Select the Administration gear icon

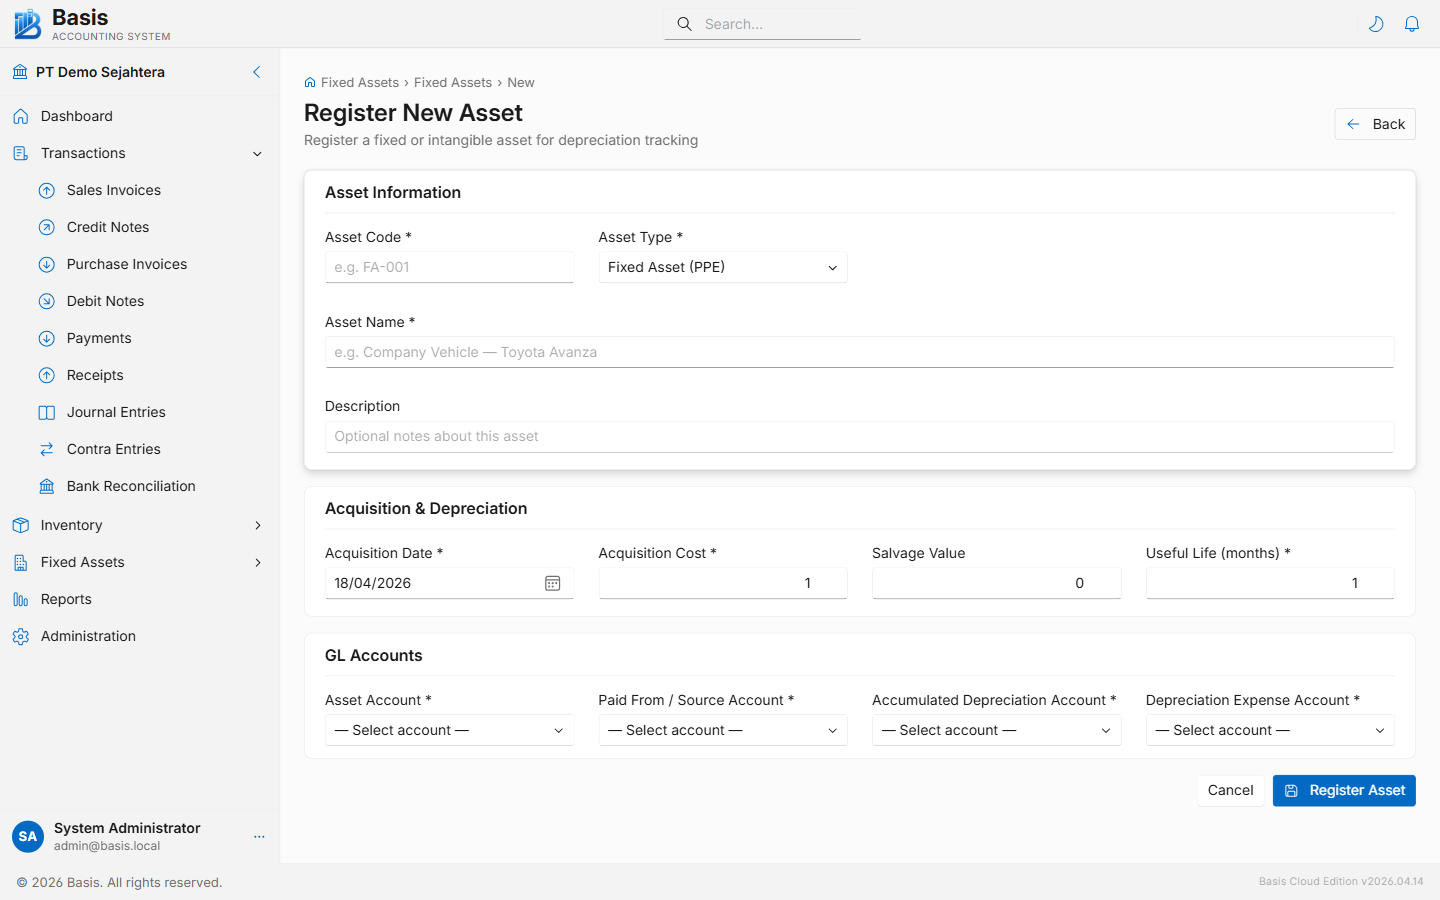[21, 636]
